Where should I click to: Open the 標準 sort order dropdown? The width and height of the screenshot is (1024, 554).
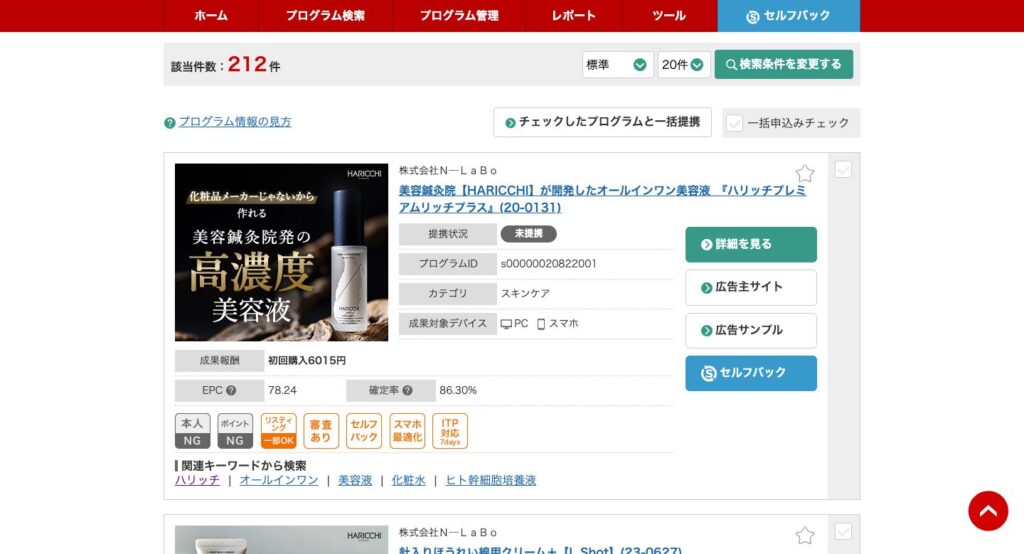coord(617,65)
